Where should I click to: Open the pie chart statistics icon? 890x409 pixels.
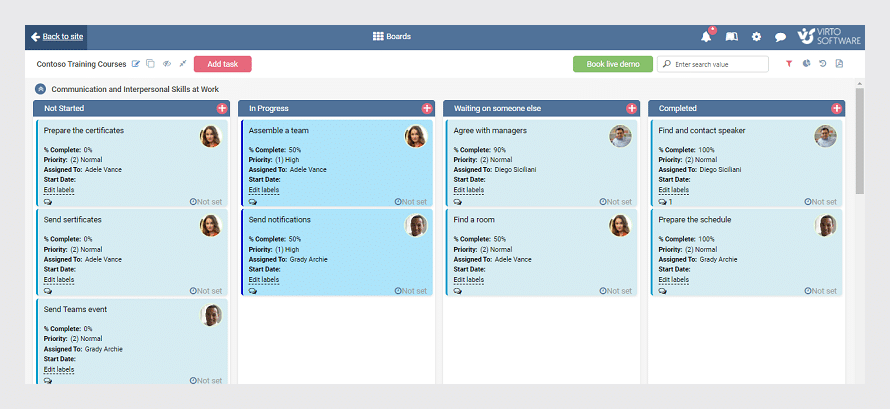click(806, 64)
